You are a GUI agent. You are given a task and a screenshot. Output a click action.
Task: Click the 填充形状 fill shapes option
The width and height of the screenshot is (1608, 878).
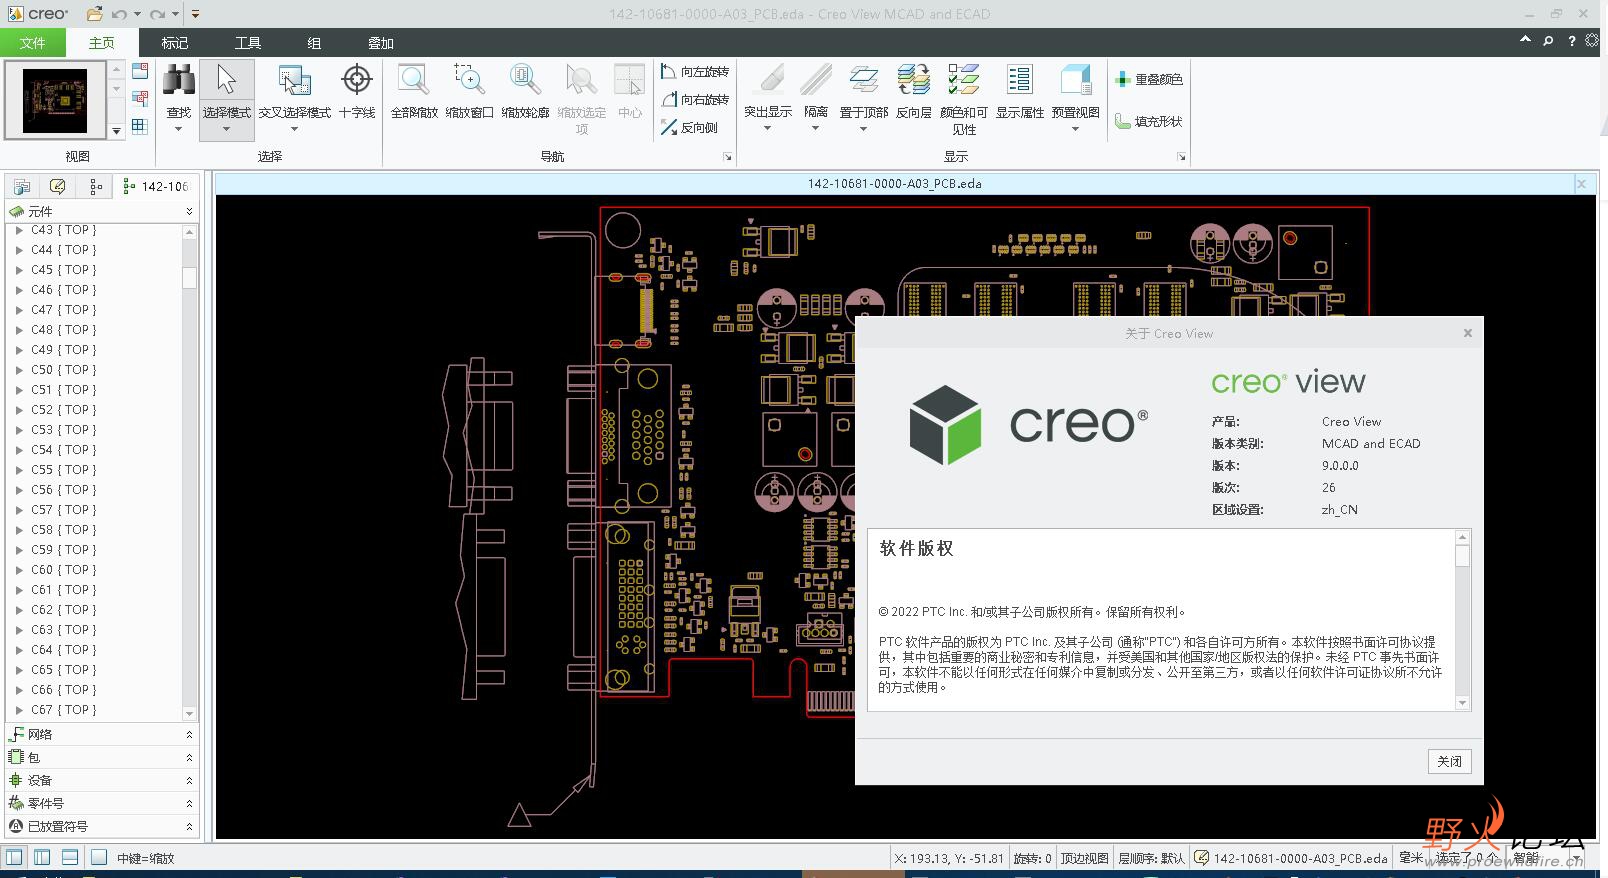pos(1149,121)
